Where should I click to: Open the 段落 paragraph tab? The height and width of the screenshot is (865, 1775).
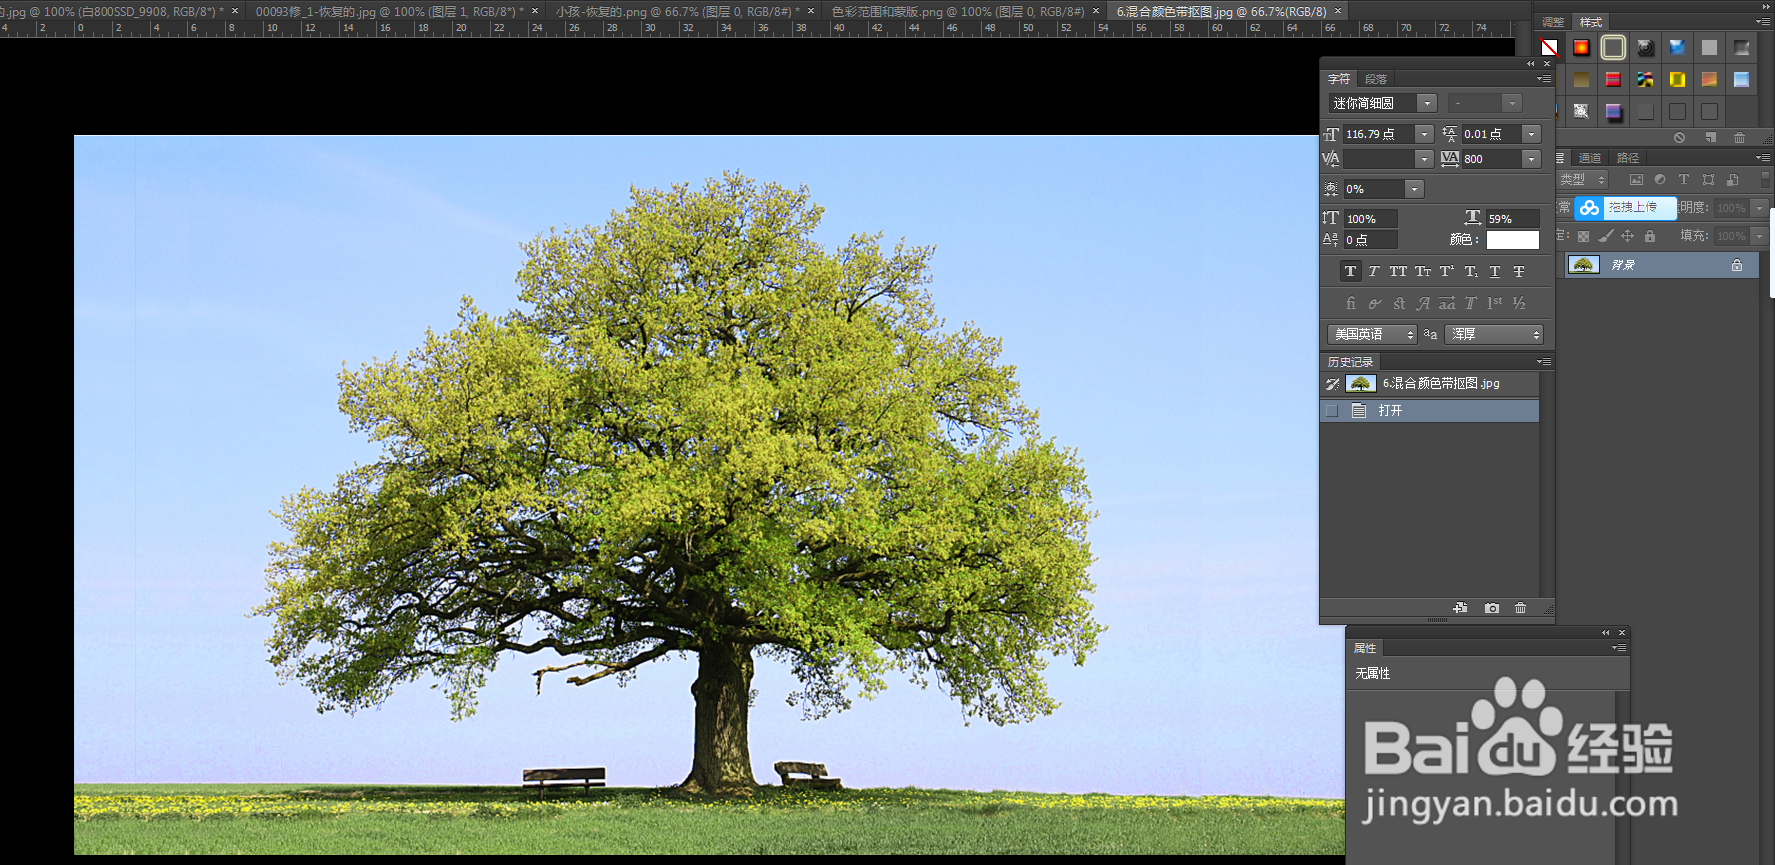1376,79
